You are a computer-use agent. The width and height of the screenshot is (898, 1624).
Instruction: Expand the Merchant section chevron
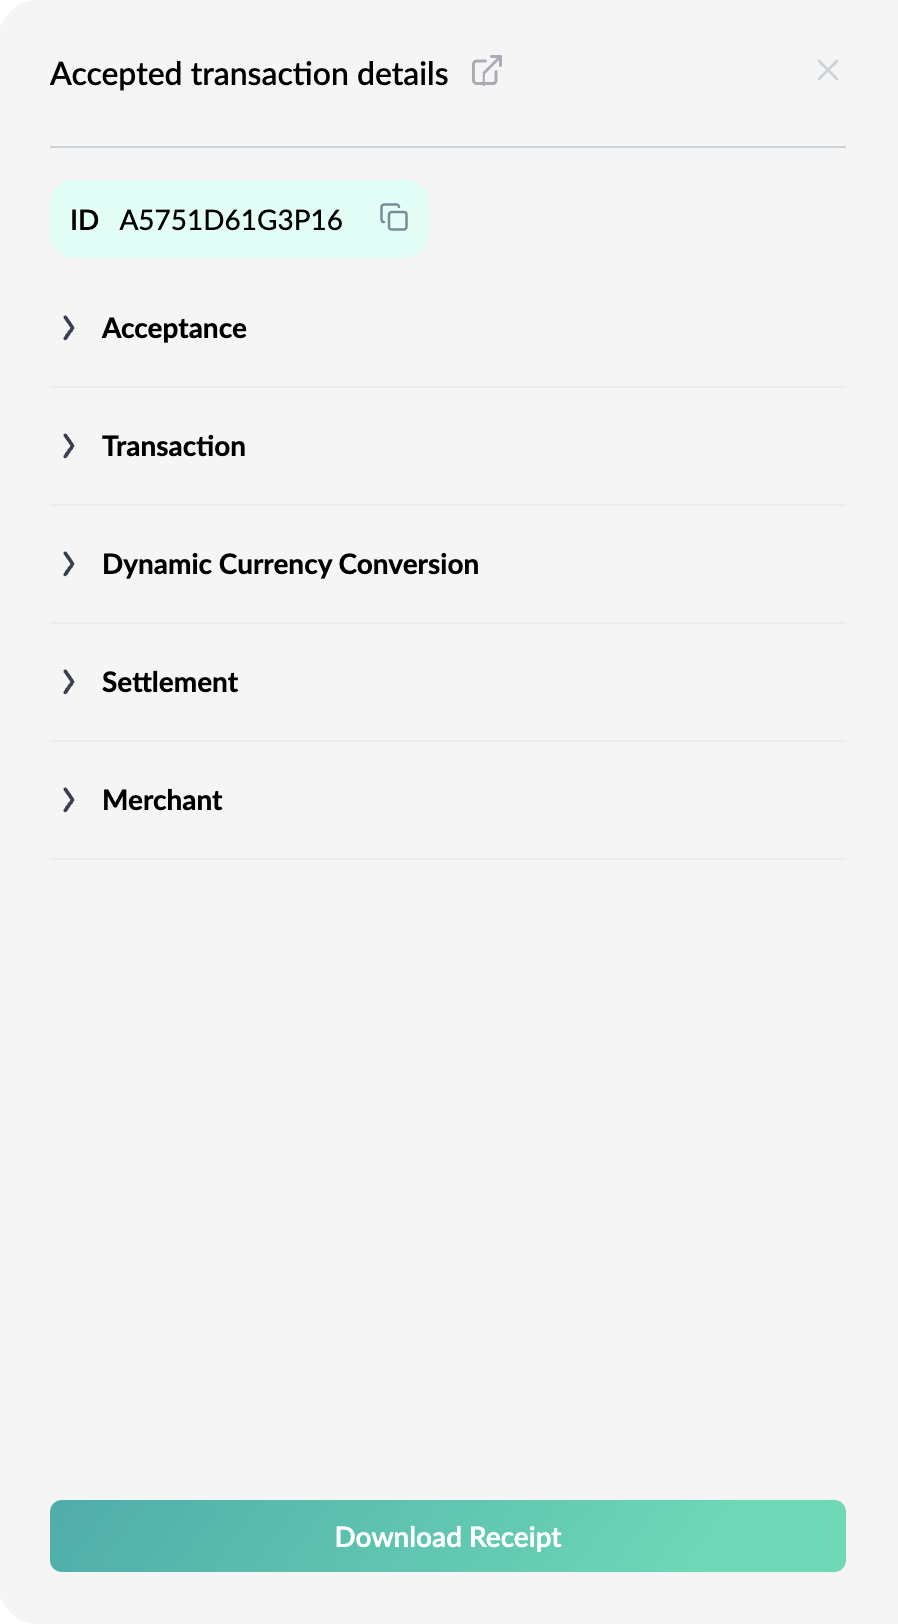(69, 800)
